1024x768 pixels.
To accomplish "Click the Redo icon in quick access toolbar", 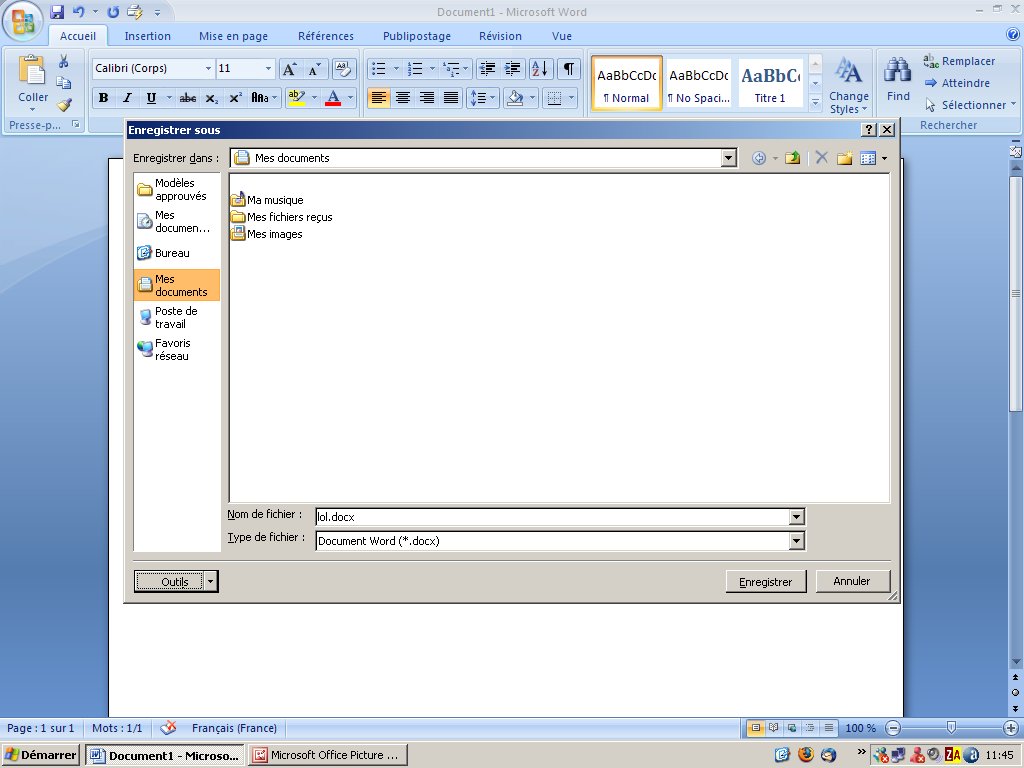I will pyautogui.click(x=113, y=12).
